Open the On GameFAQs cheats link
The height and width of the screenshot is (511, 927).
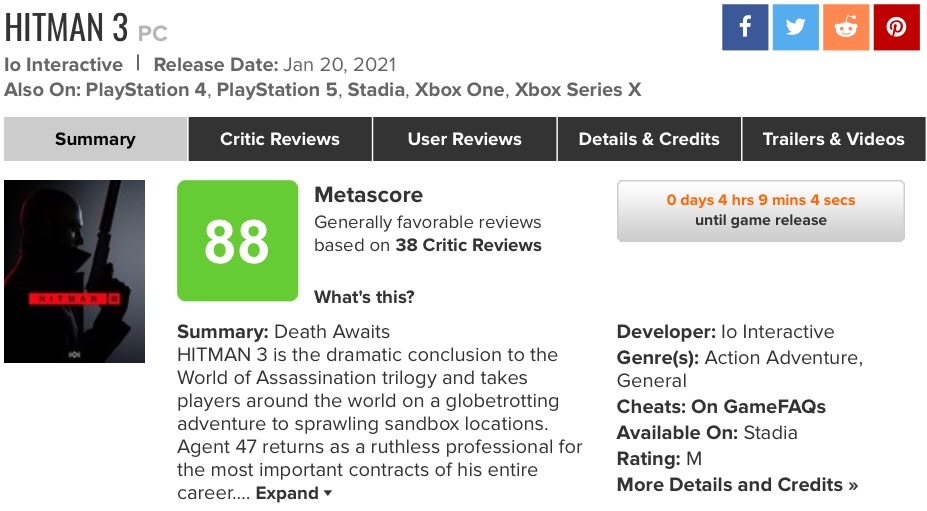(x=758, y=407)
